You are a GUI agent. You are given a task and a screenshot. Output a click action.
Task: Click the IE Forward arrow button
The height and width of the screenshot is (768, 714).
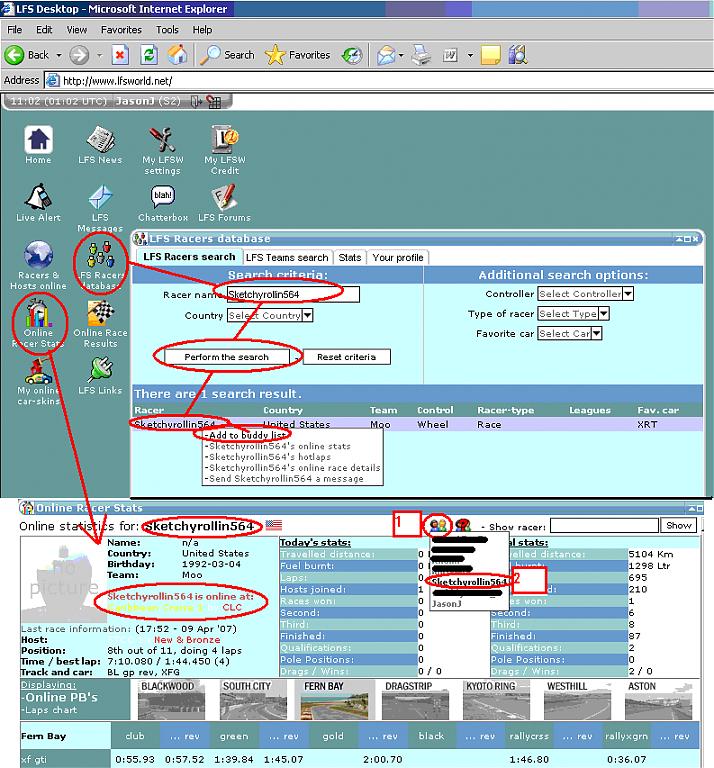[79, 55]
